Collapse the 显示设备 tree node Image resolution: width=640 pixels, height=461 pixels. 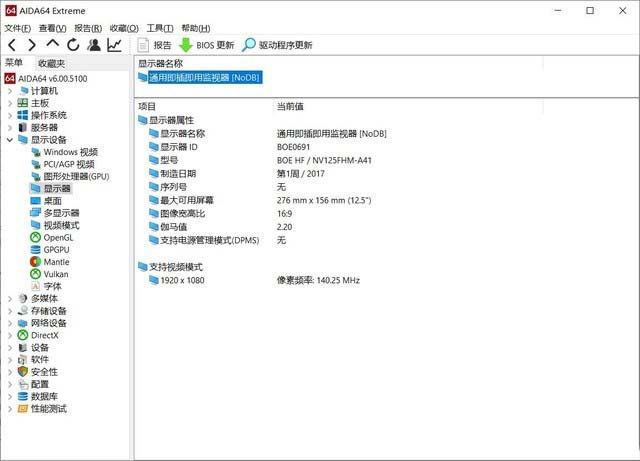10,140
